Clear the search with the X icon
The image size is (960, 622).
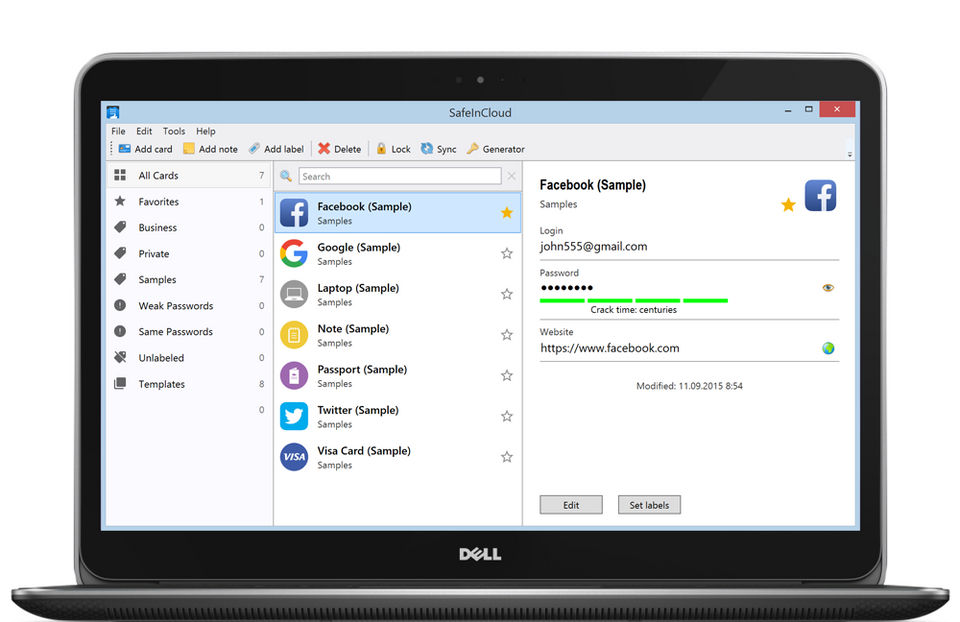point(511,176)
